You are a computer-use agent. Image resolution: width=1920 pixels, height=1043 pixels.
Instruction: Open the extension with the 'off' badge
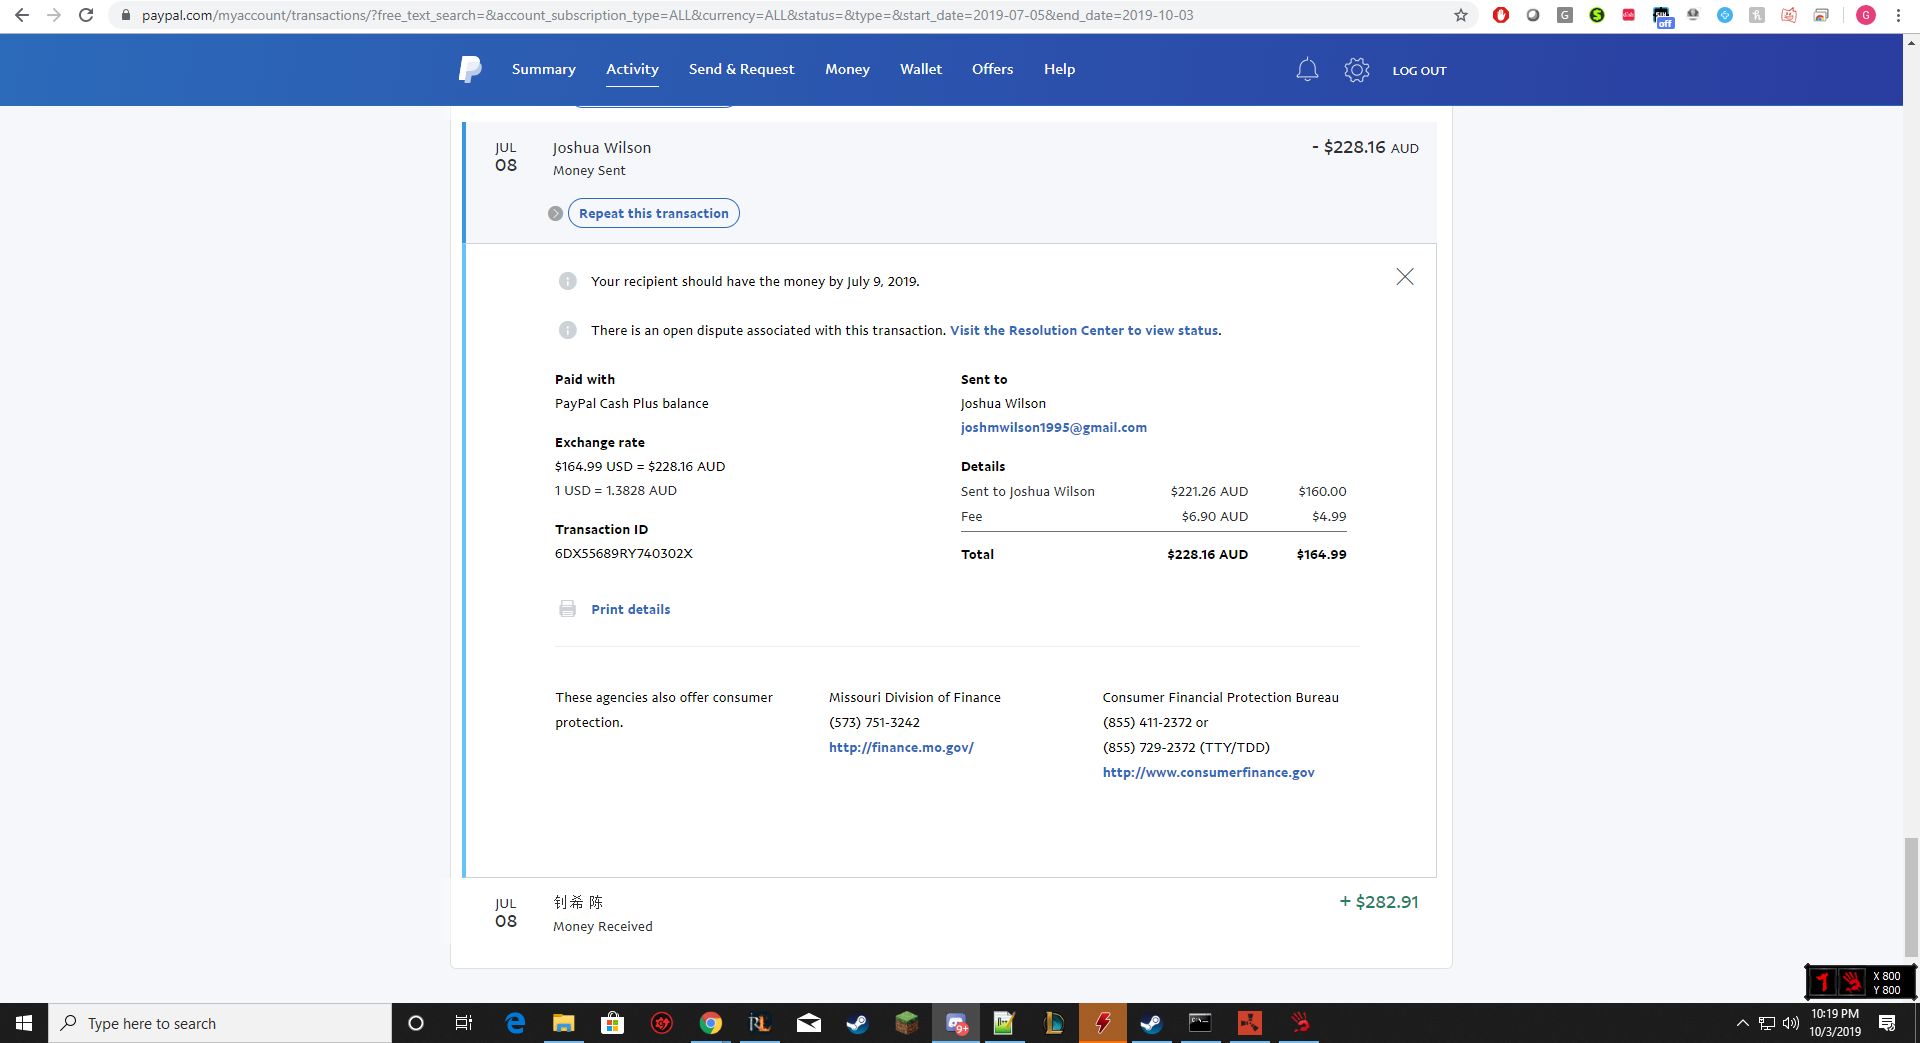[x=1662, y=17]
